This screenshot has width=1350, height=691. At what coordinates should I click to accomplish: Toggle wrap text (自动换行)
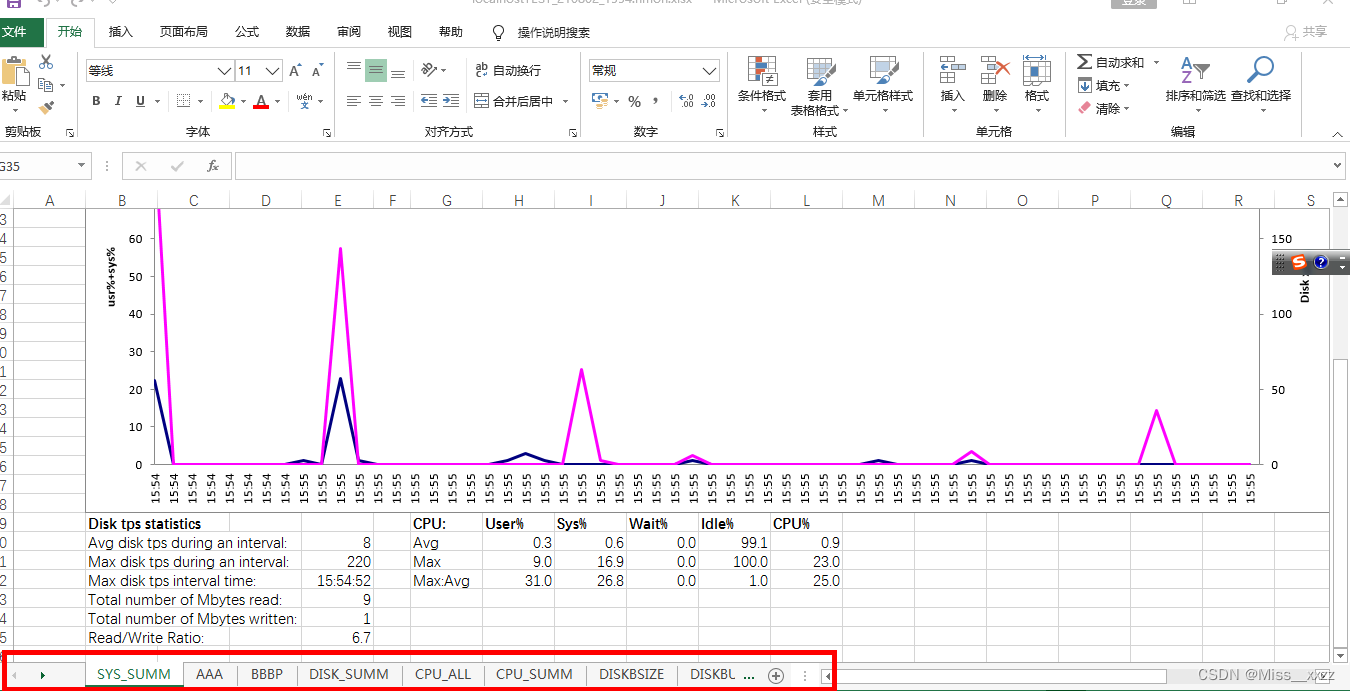507,70
